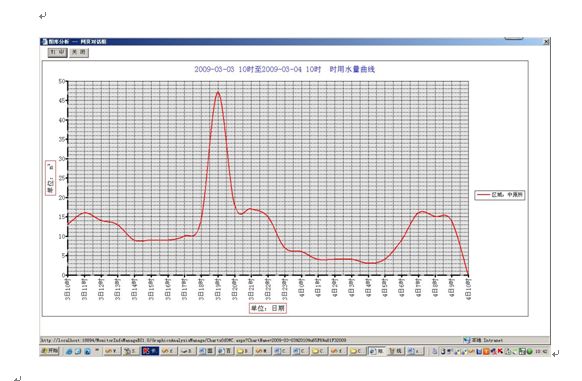The height and width of the screenshot is (381, 582).
Task: Click the 单位: 日期 axis label
Action: point(268,308)
